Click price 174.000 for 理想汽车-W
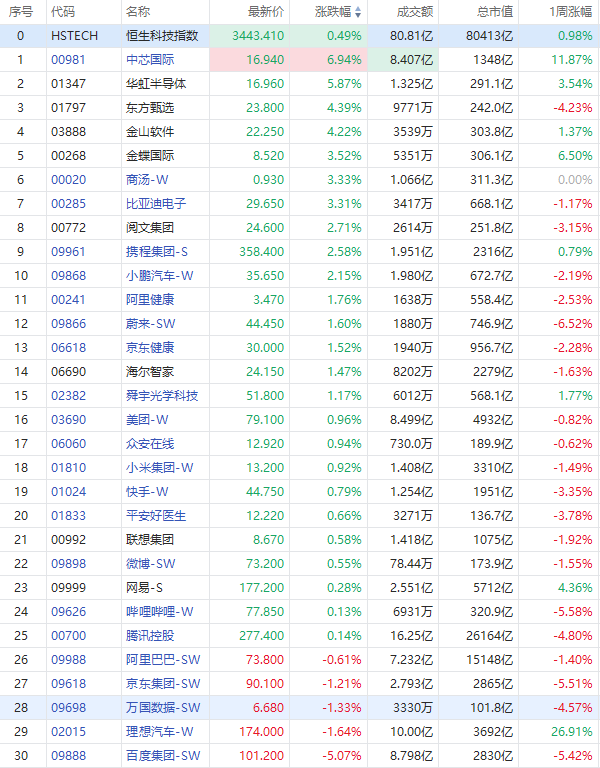The height and width of the screenshot is (768, 600). pos(262,732)
